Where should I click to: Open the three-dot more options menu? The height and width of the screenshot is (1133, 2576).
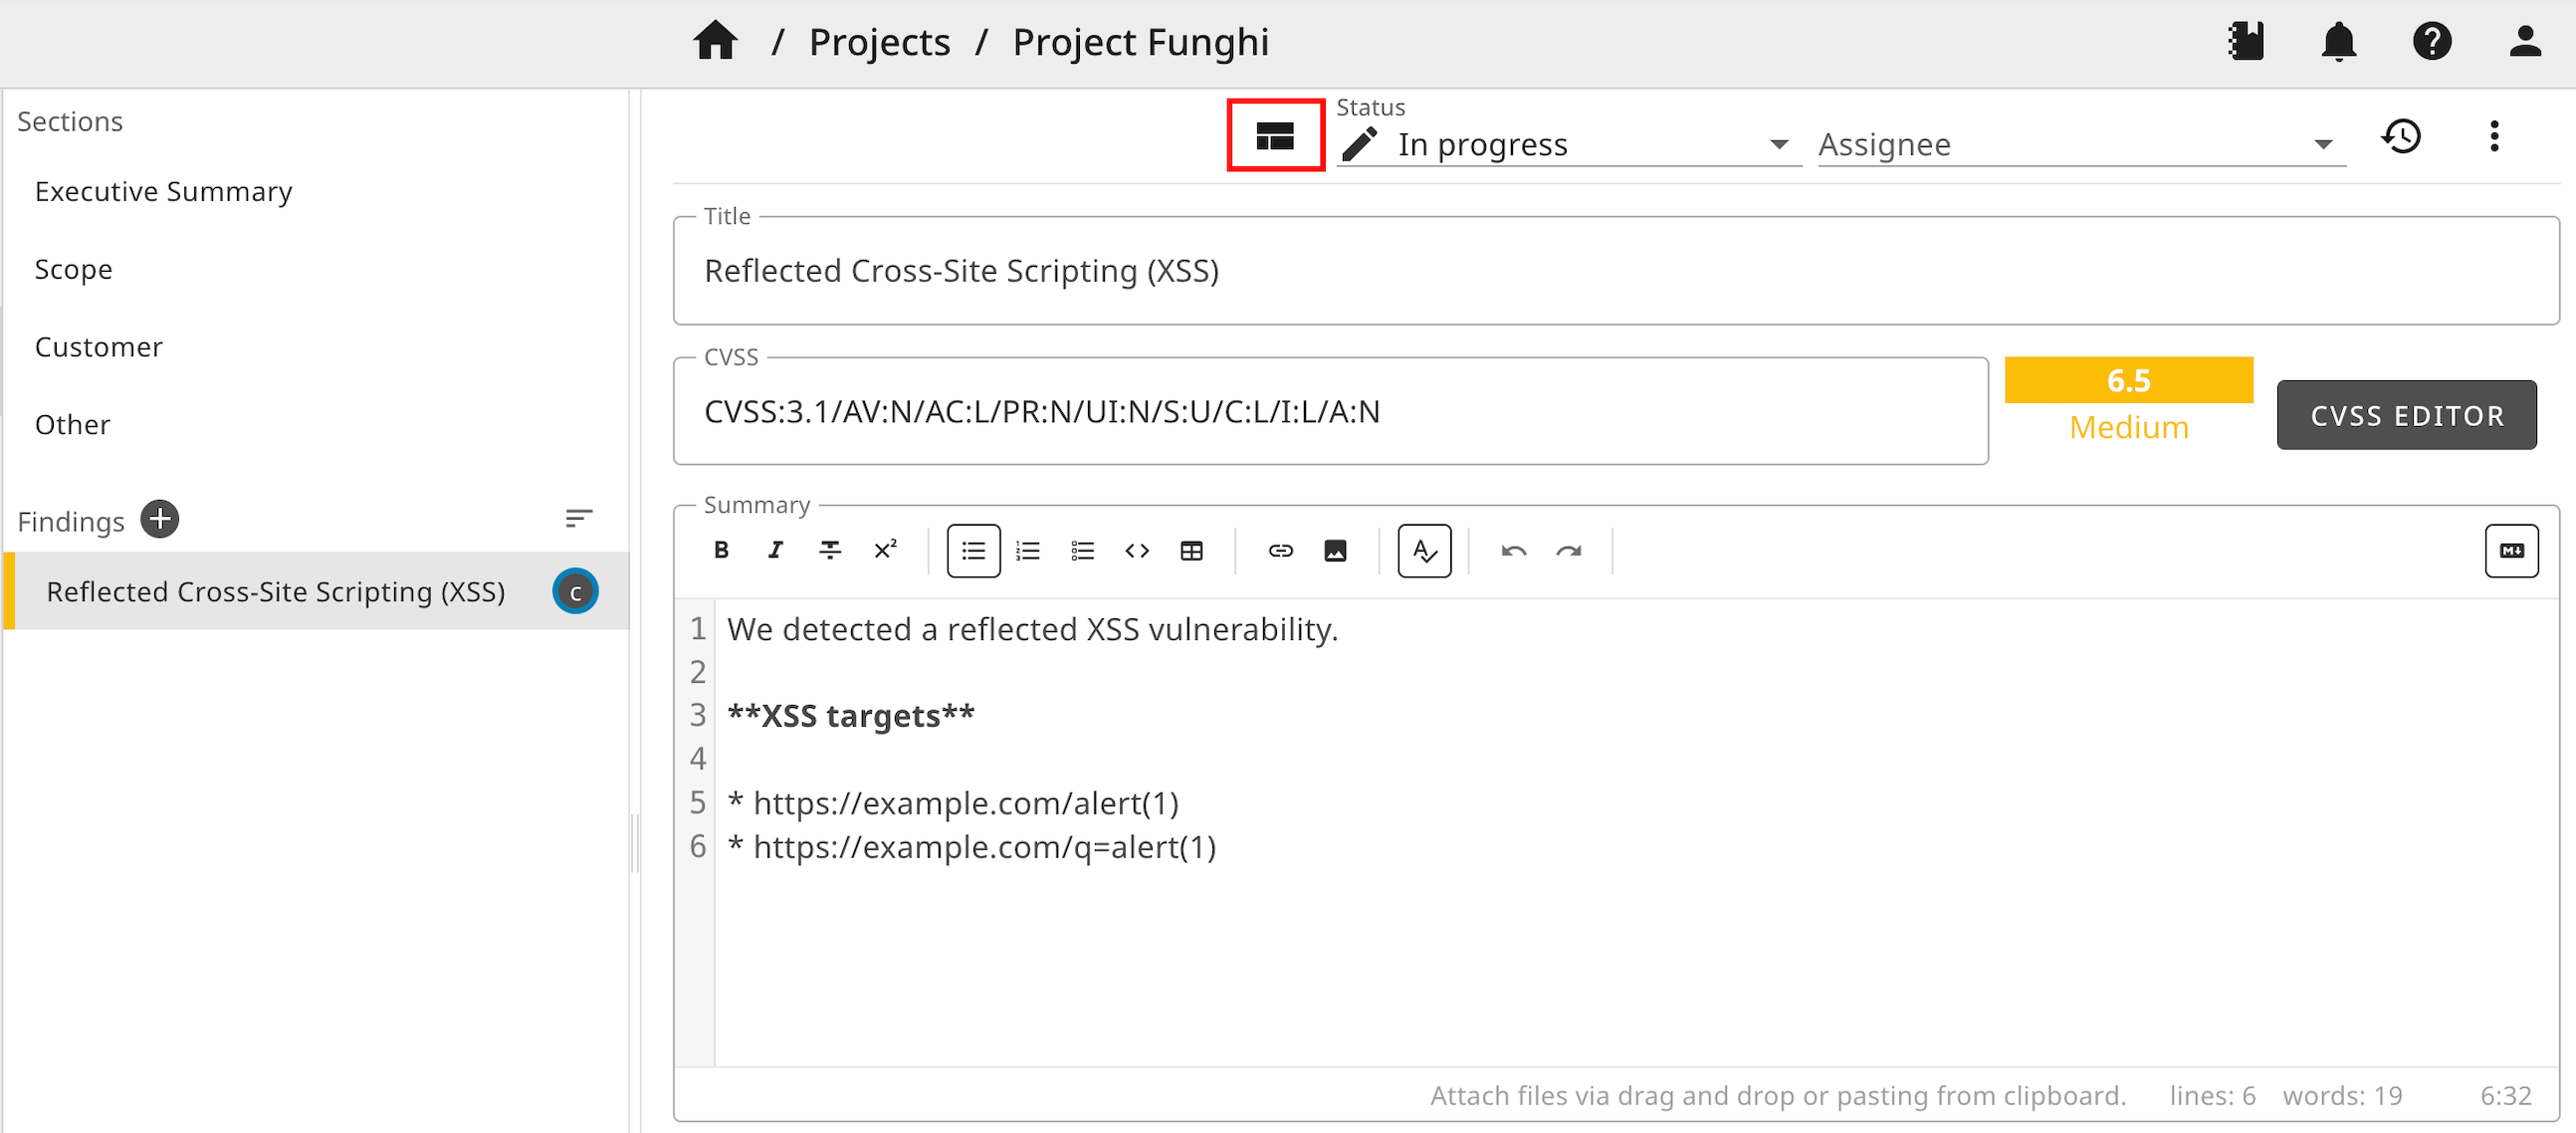pyautogui.click(x=2494, y=136)
